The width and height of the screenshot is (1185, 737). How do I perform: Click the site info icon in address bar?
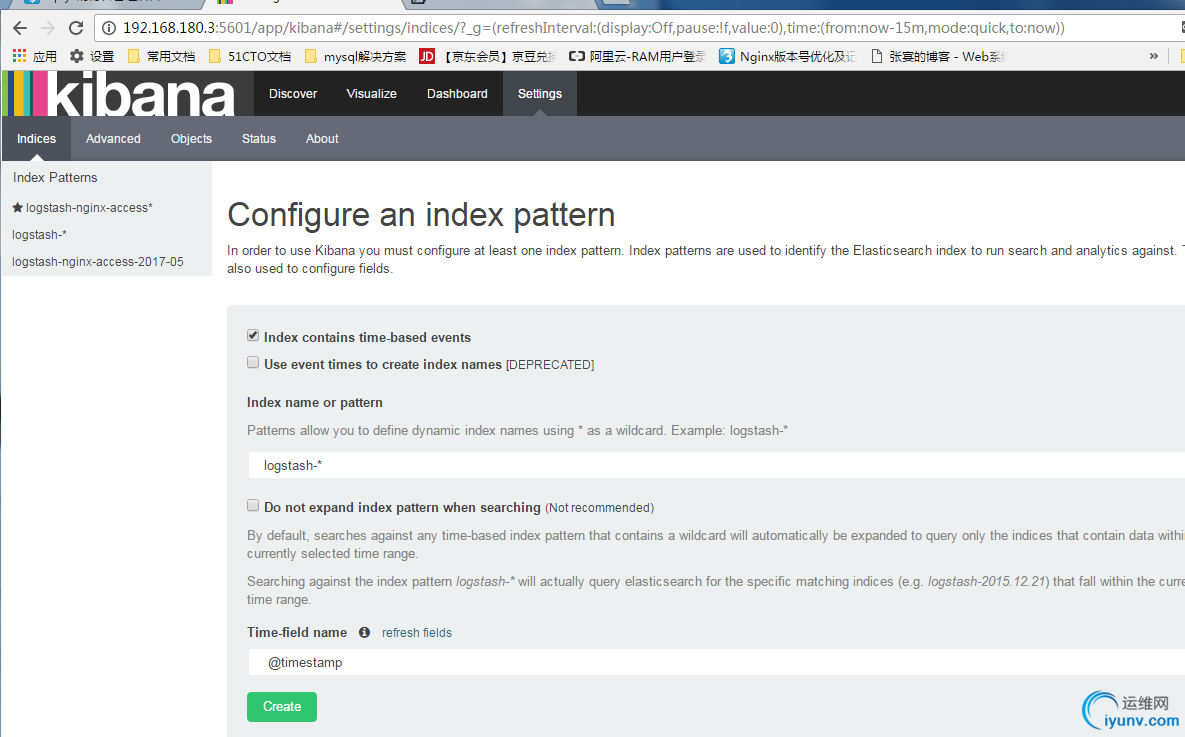109,28
